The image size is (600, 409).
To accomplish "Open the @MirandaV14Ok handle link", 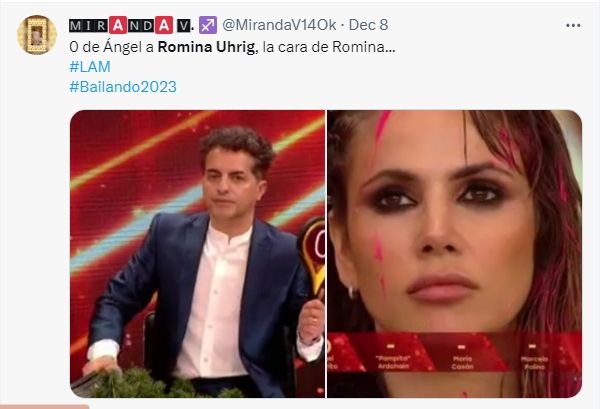I will click(279, 25).
